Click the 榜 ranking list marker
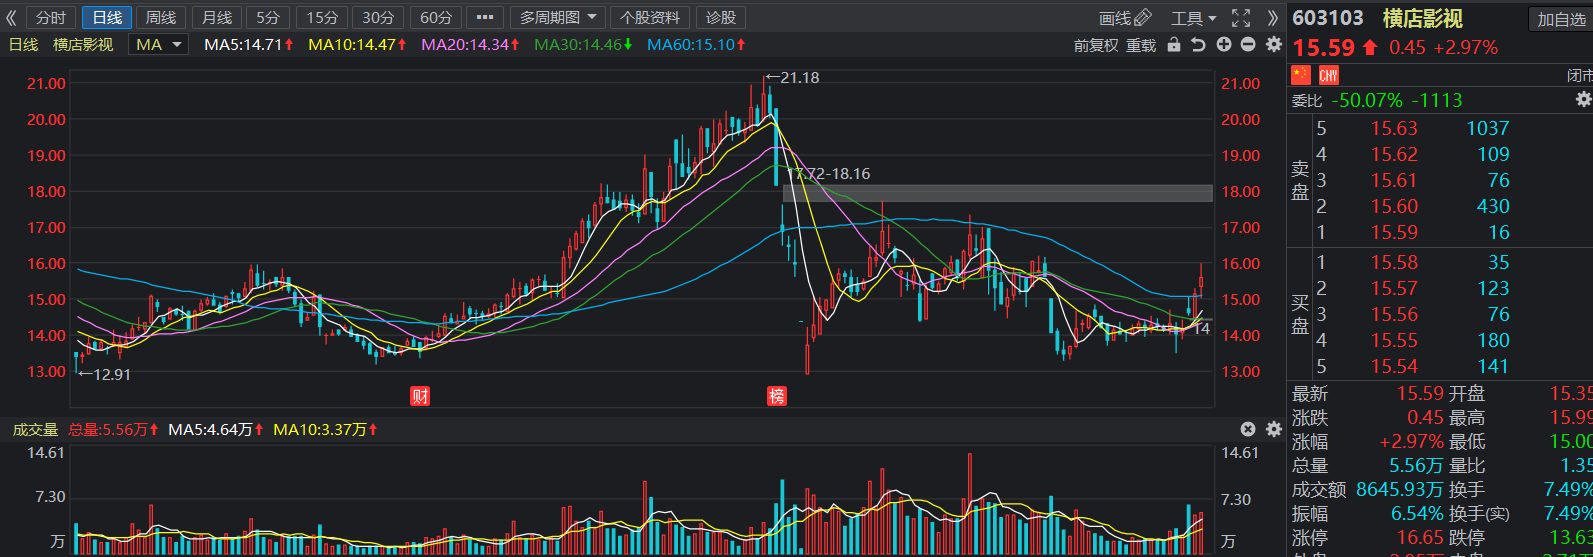Screen dimensions: 1593x557 (x=777, y=396)
